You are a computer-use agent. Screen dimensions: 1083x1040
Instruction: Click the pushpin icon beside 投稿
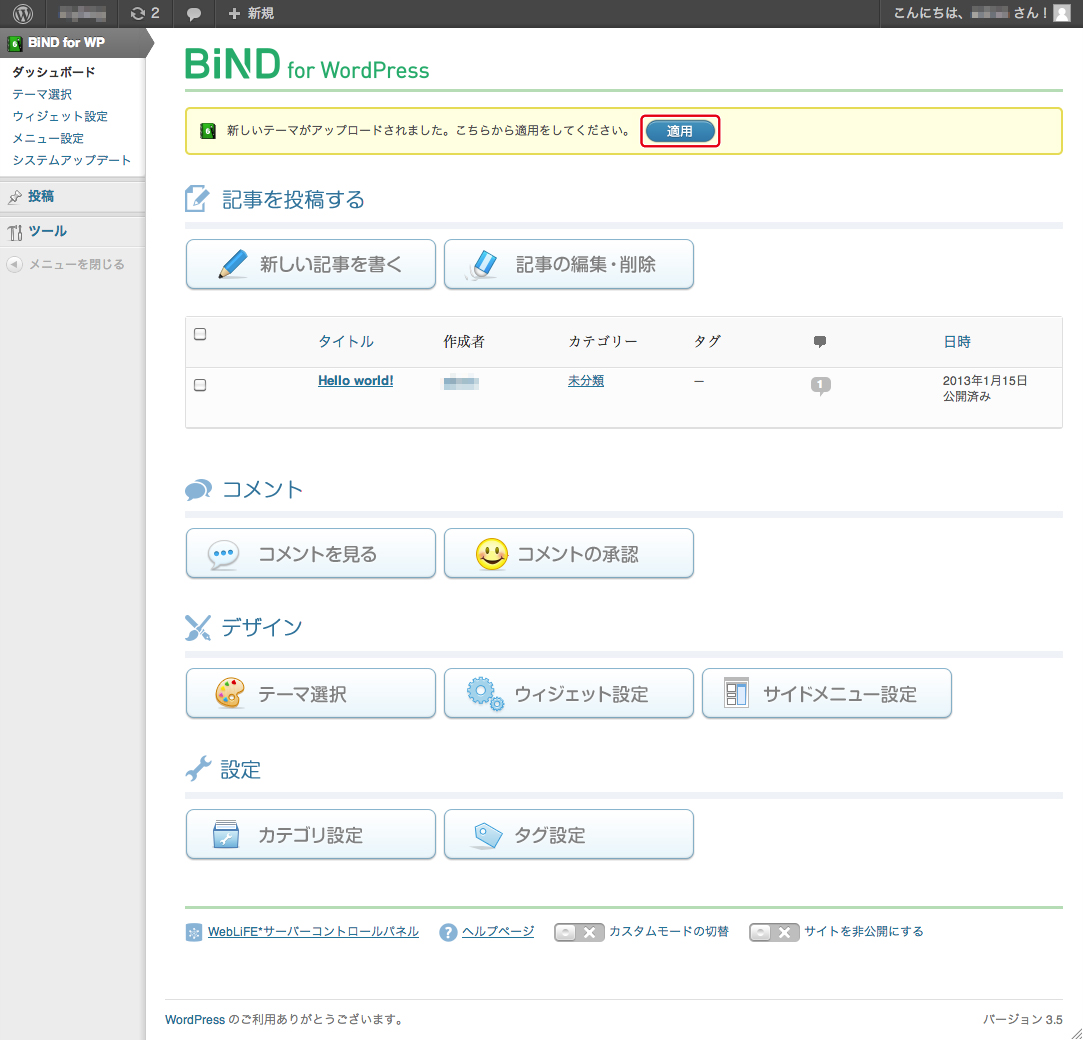tap(15, 198)
